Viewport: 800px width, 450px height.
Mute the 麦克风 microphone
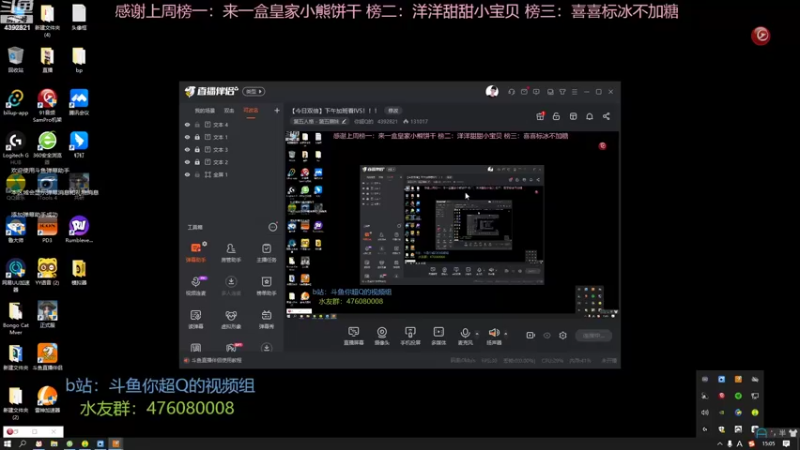coord(465,336)
